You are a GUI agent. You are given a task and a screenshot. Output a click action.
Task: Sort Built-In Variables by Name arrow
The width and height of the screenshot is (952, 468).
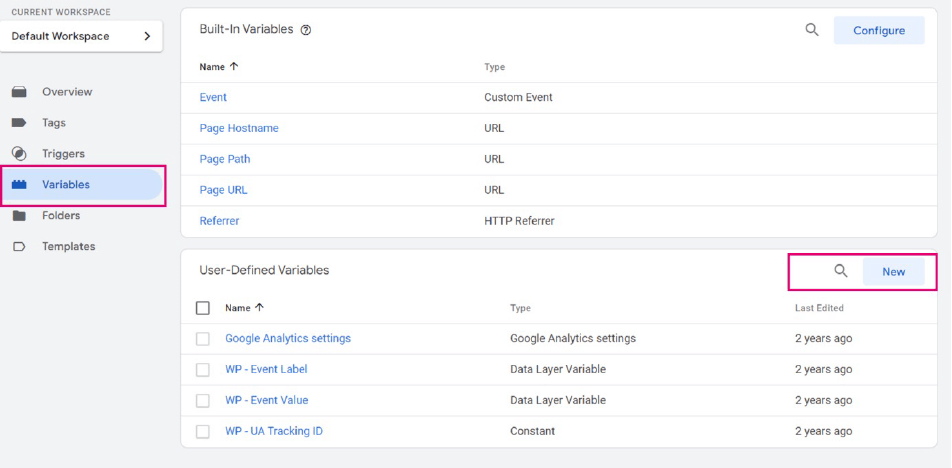(234, 67)
